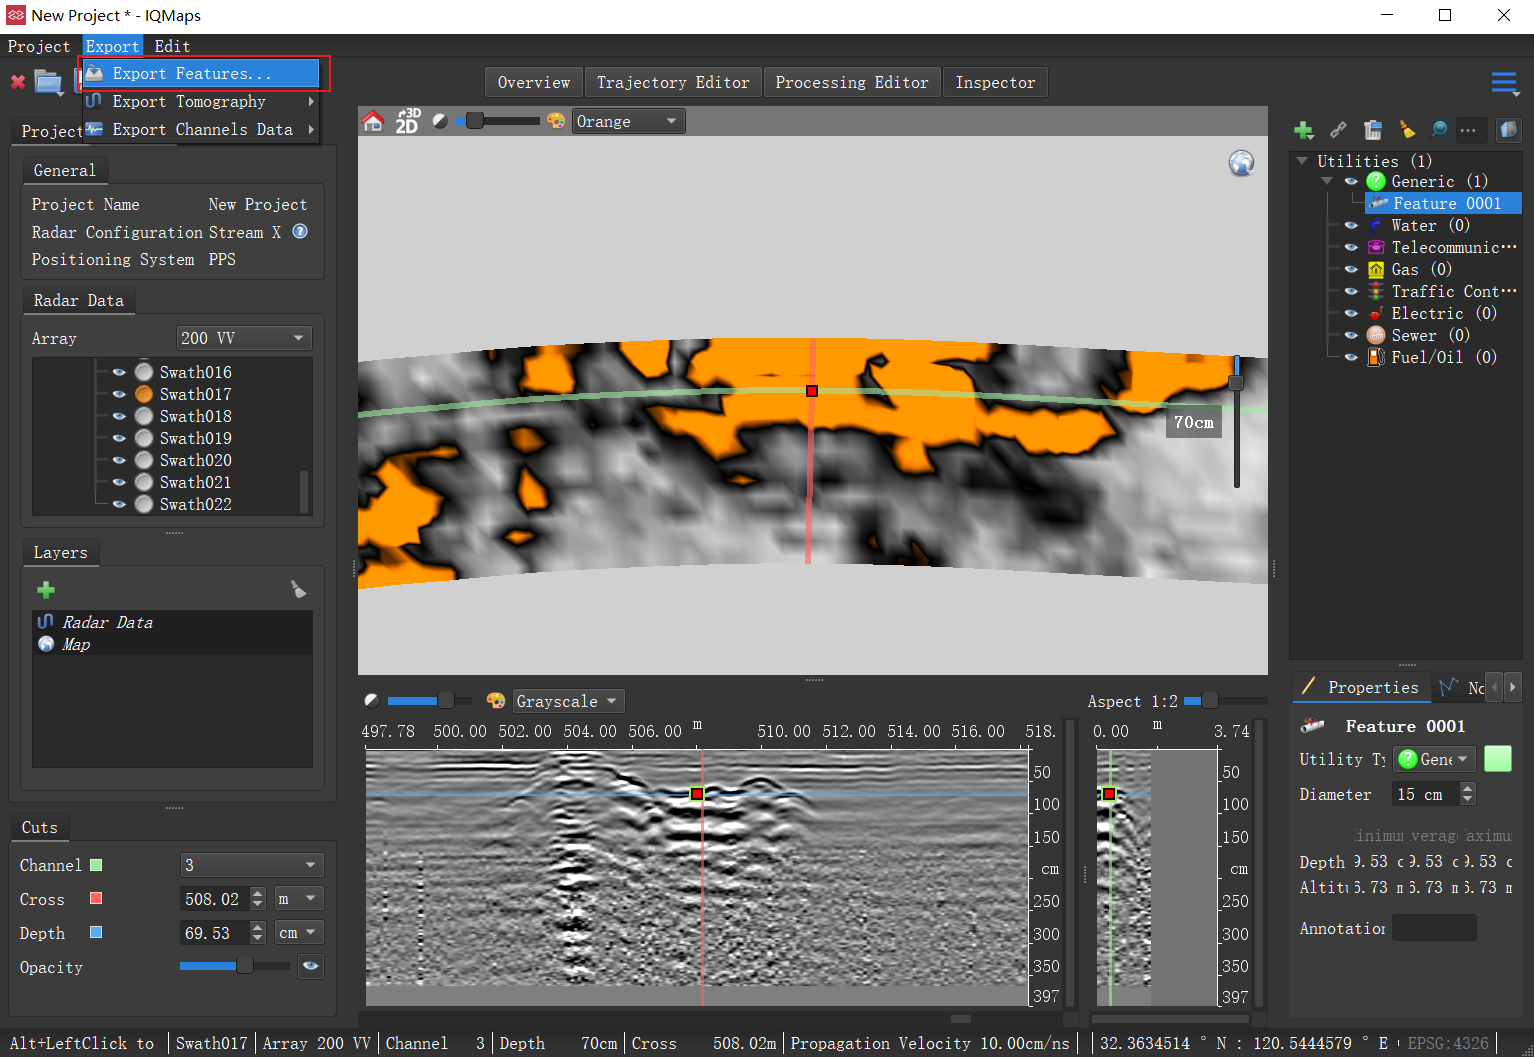Click the help icon beside Stream X
Screen dimensions: 1534x1057
coord(300,231)
